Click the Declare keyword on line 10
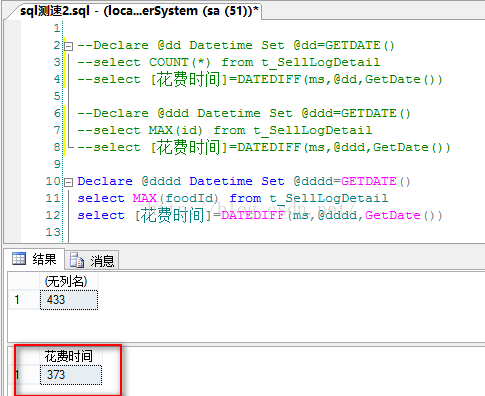The width and height of the screenshot is (485, 396). coord(105,181)
